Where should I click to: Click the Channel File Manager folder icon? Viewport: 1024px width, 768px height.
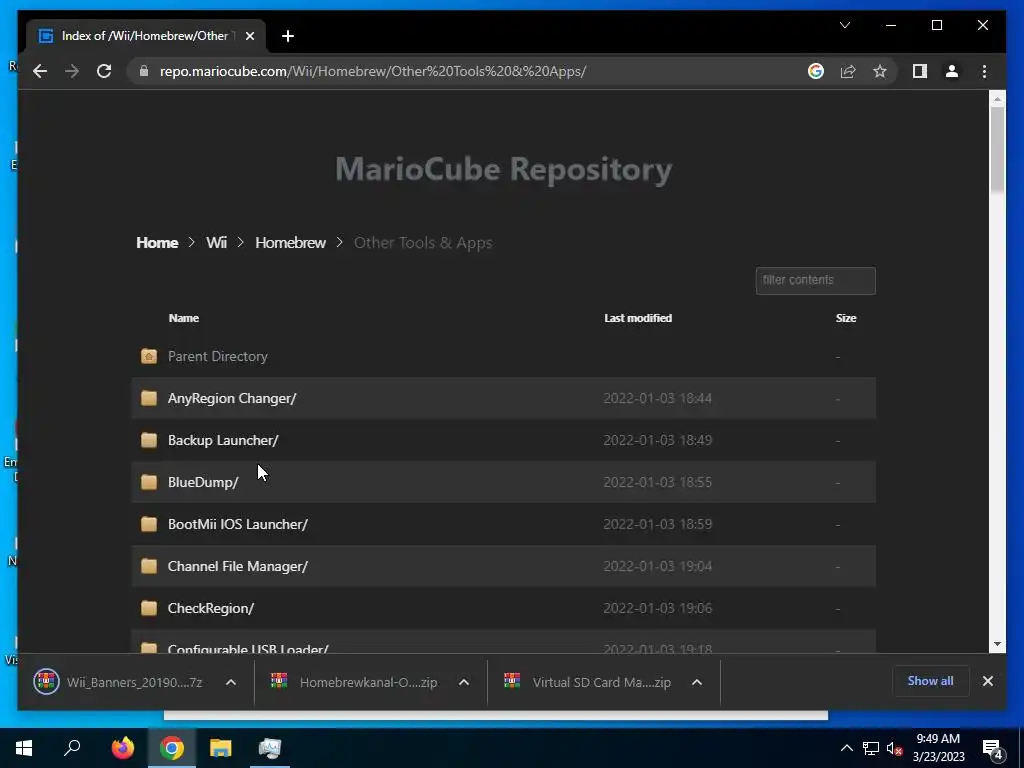click(149, 566)
